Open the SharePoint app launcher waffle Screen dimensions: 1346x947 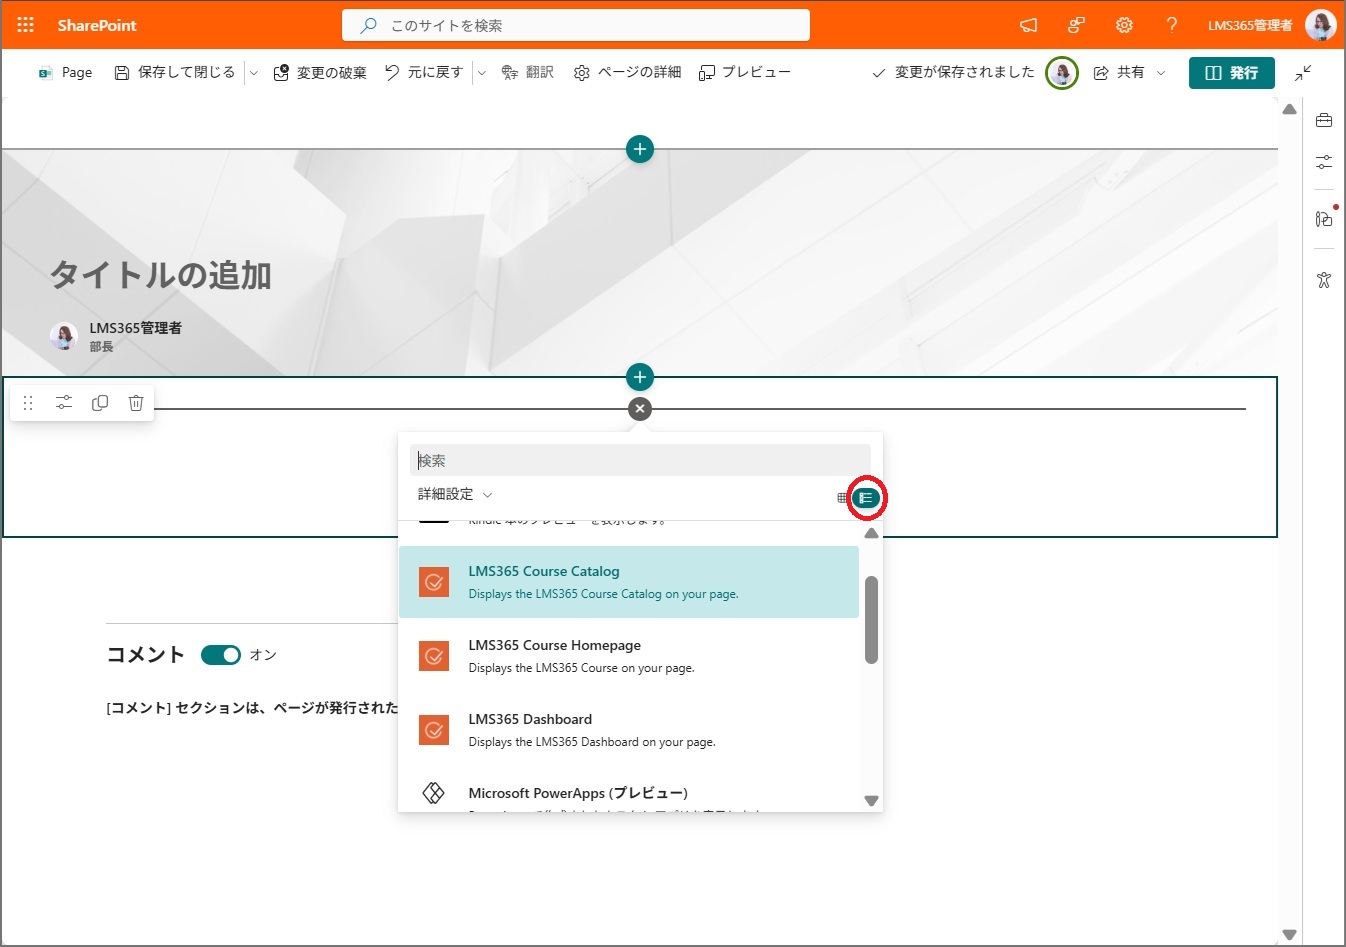pyautogui.click(x=26, y=25)
